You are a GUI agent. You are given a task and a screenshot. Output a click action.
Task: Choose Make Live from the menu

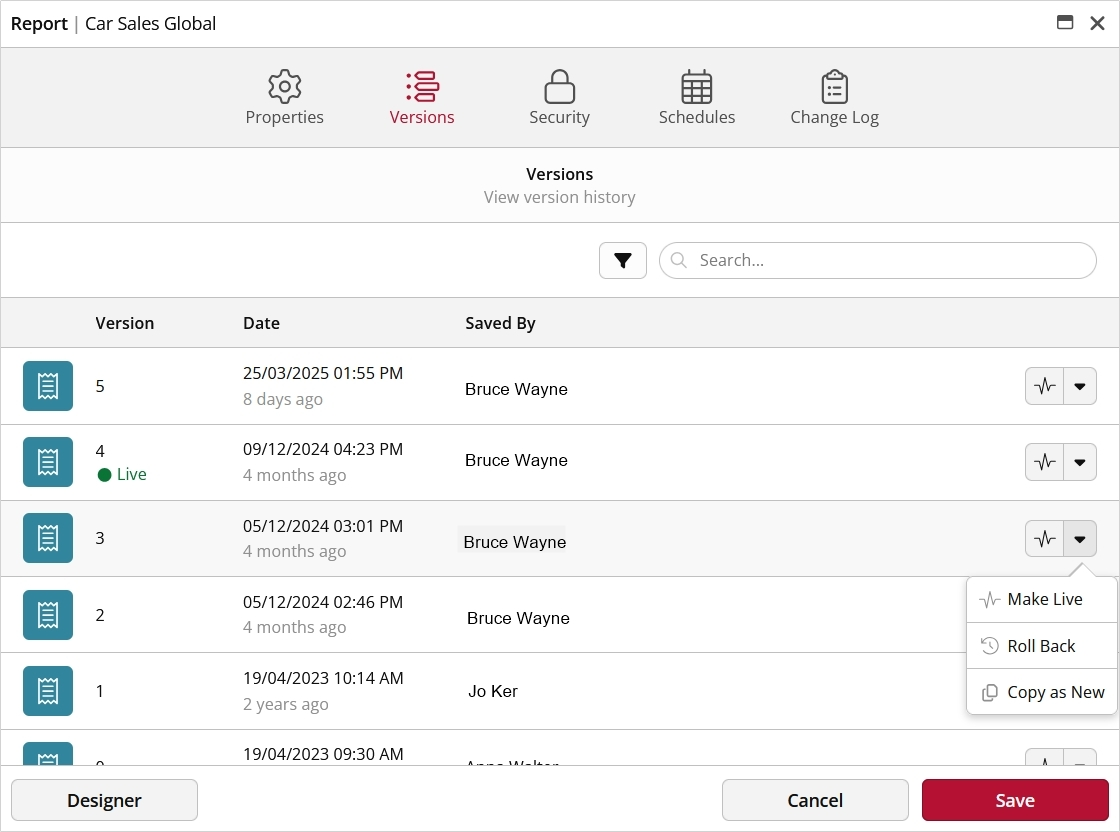pyautogui.click(x=1041, y=599)
